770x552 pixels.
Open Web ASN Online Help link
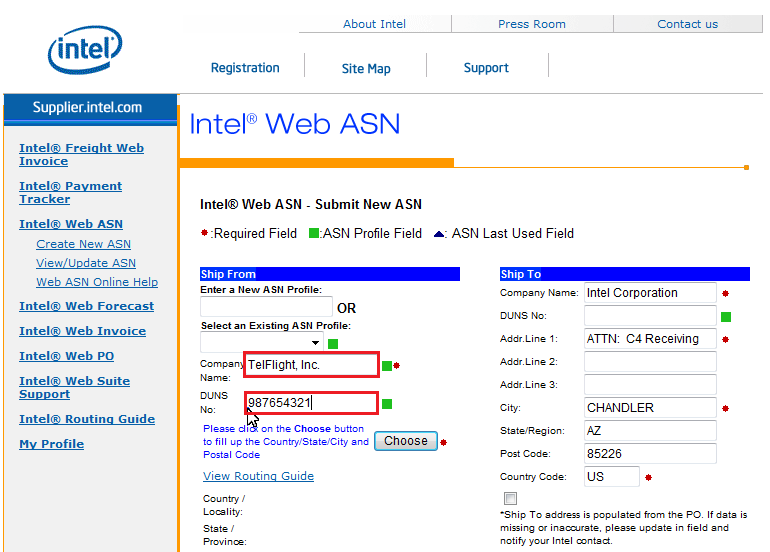(x=97, y=282)
